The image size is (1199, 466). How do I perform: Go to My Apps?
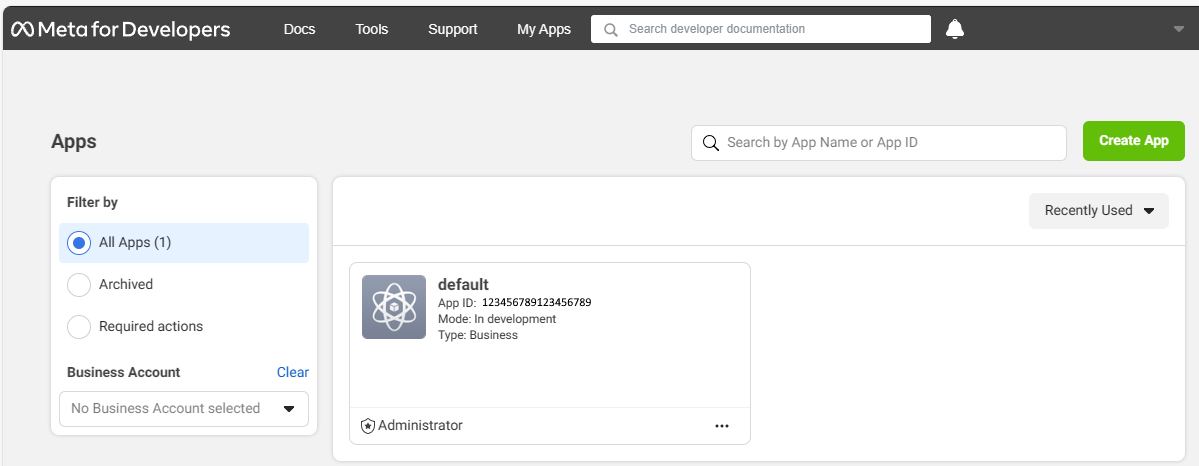click(544, 29)
